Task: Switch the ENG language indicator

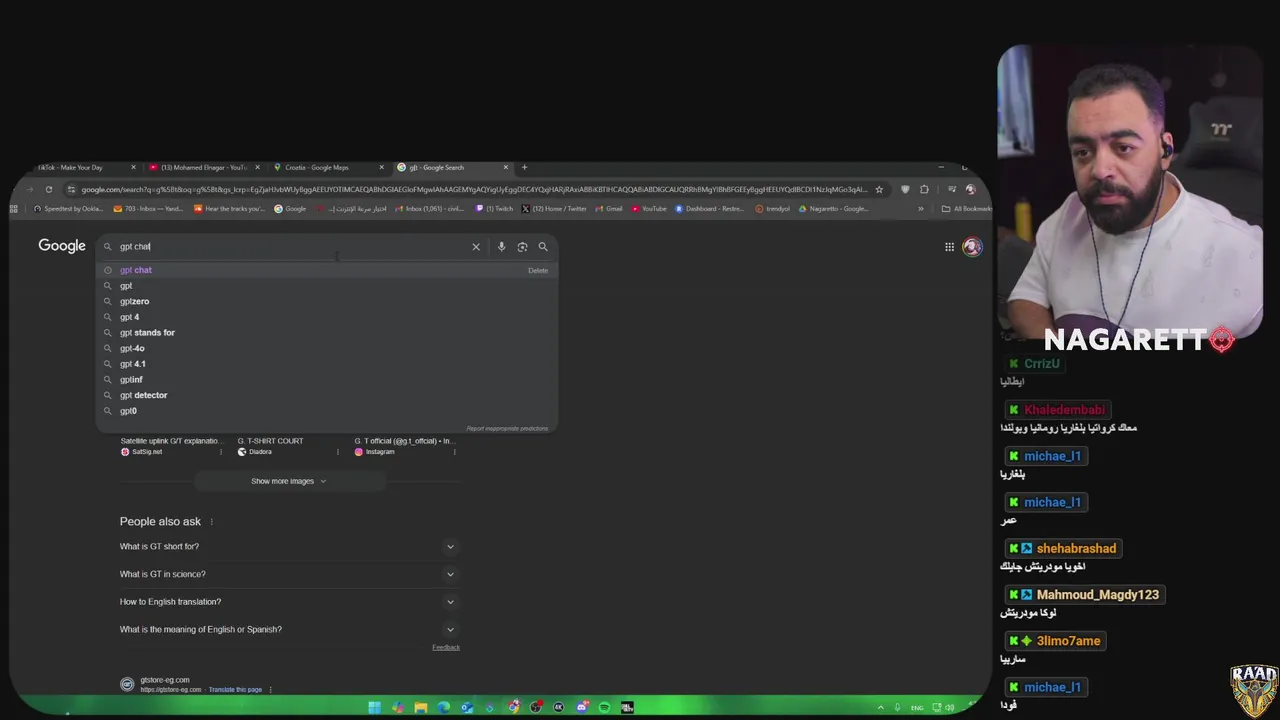Action: 917,707
